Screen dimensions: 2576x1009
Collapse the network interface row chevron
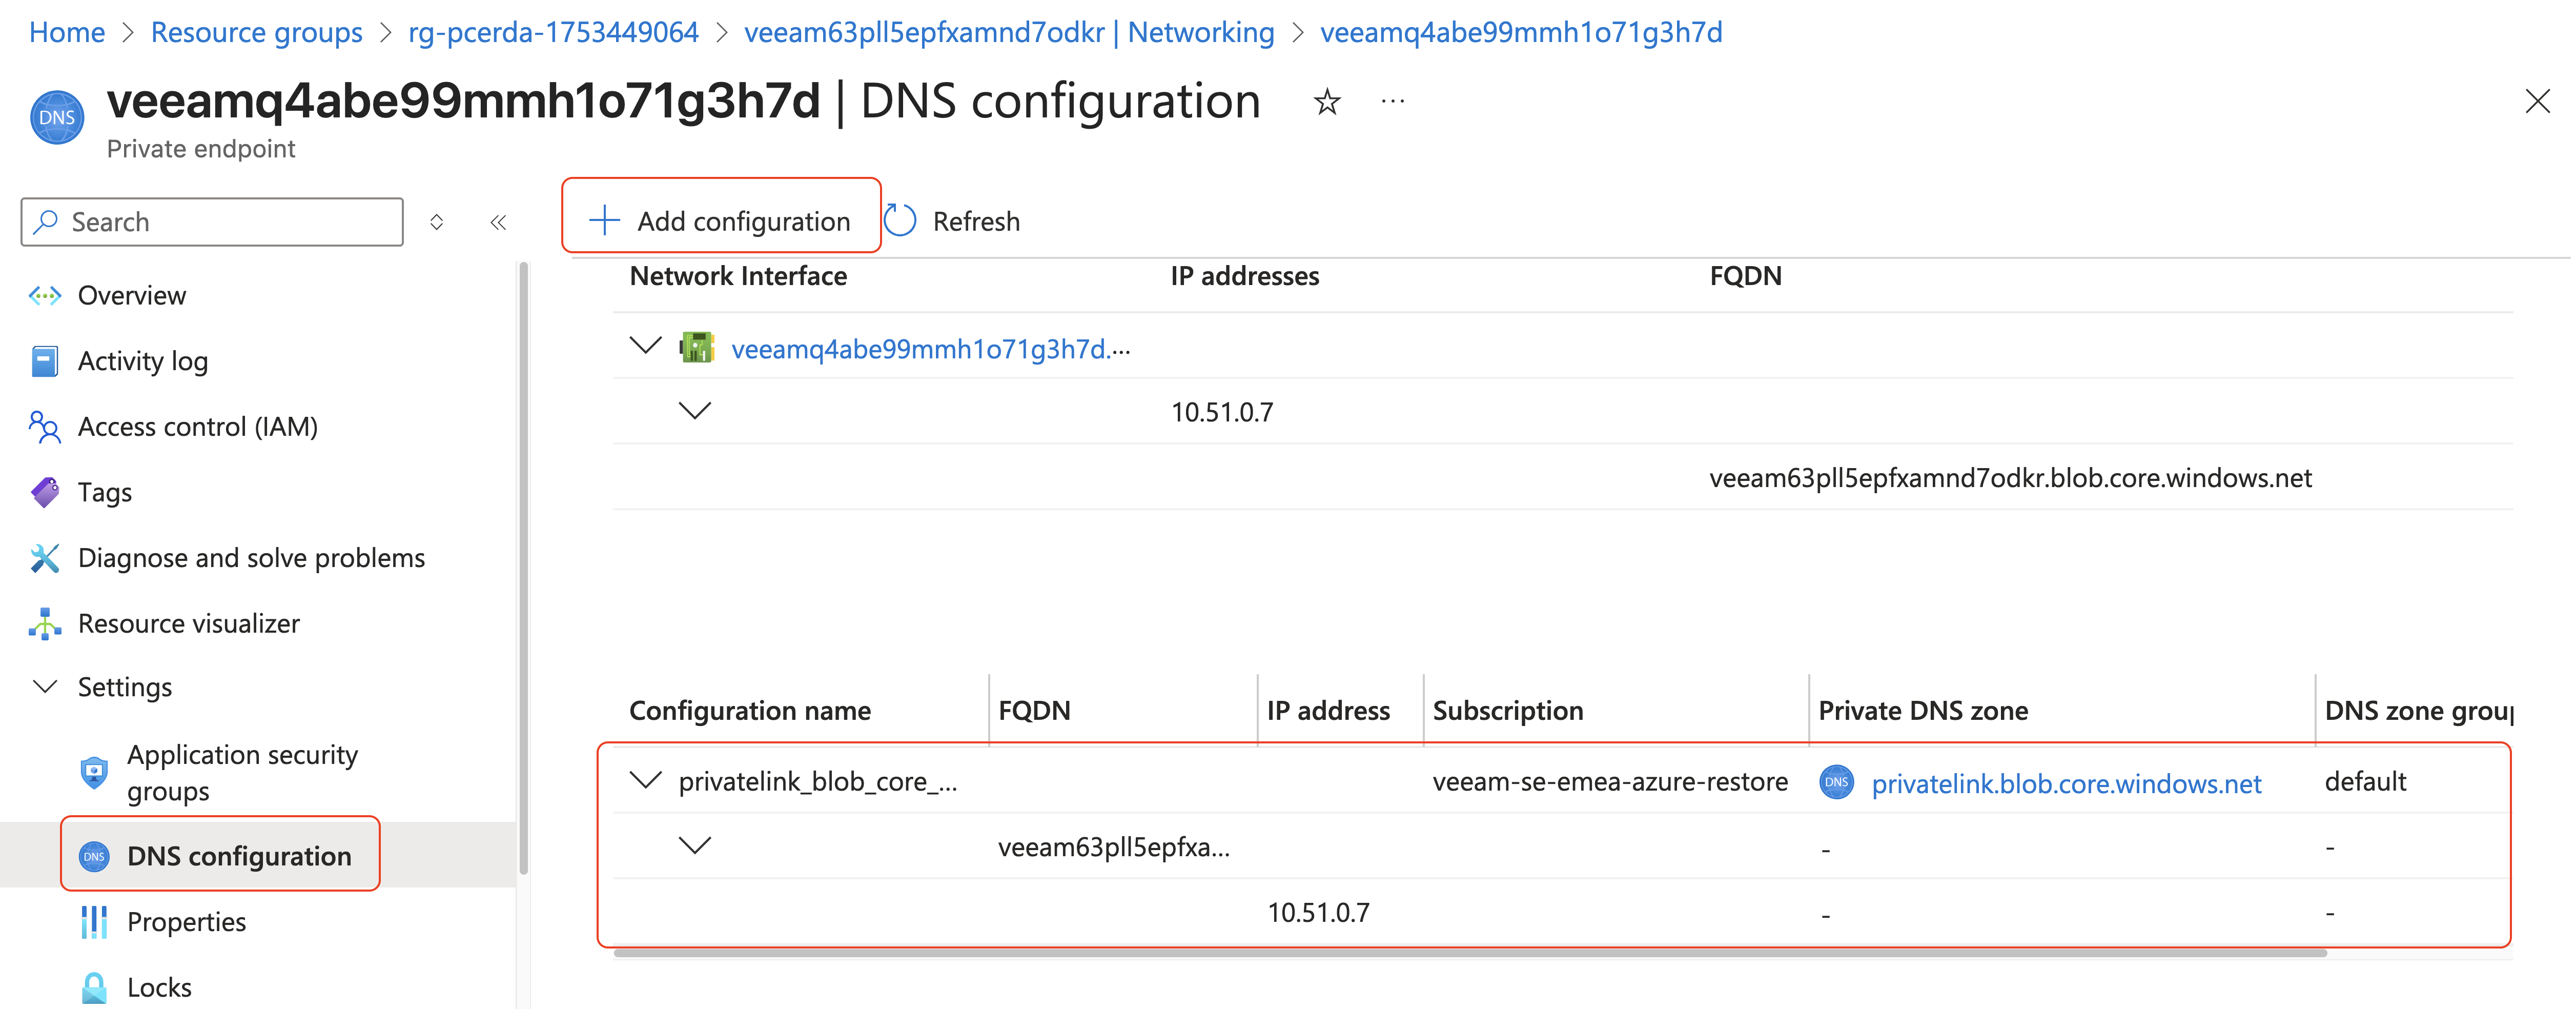pos(646,346)
